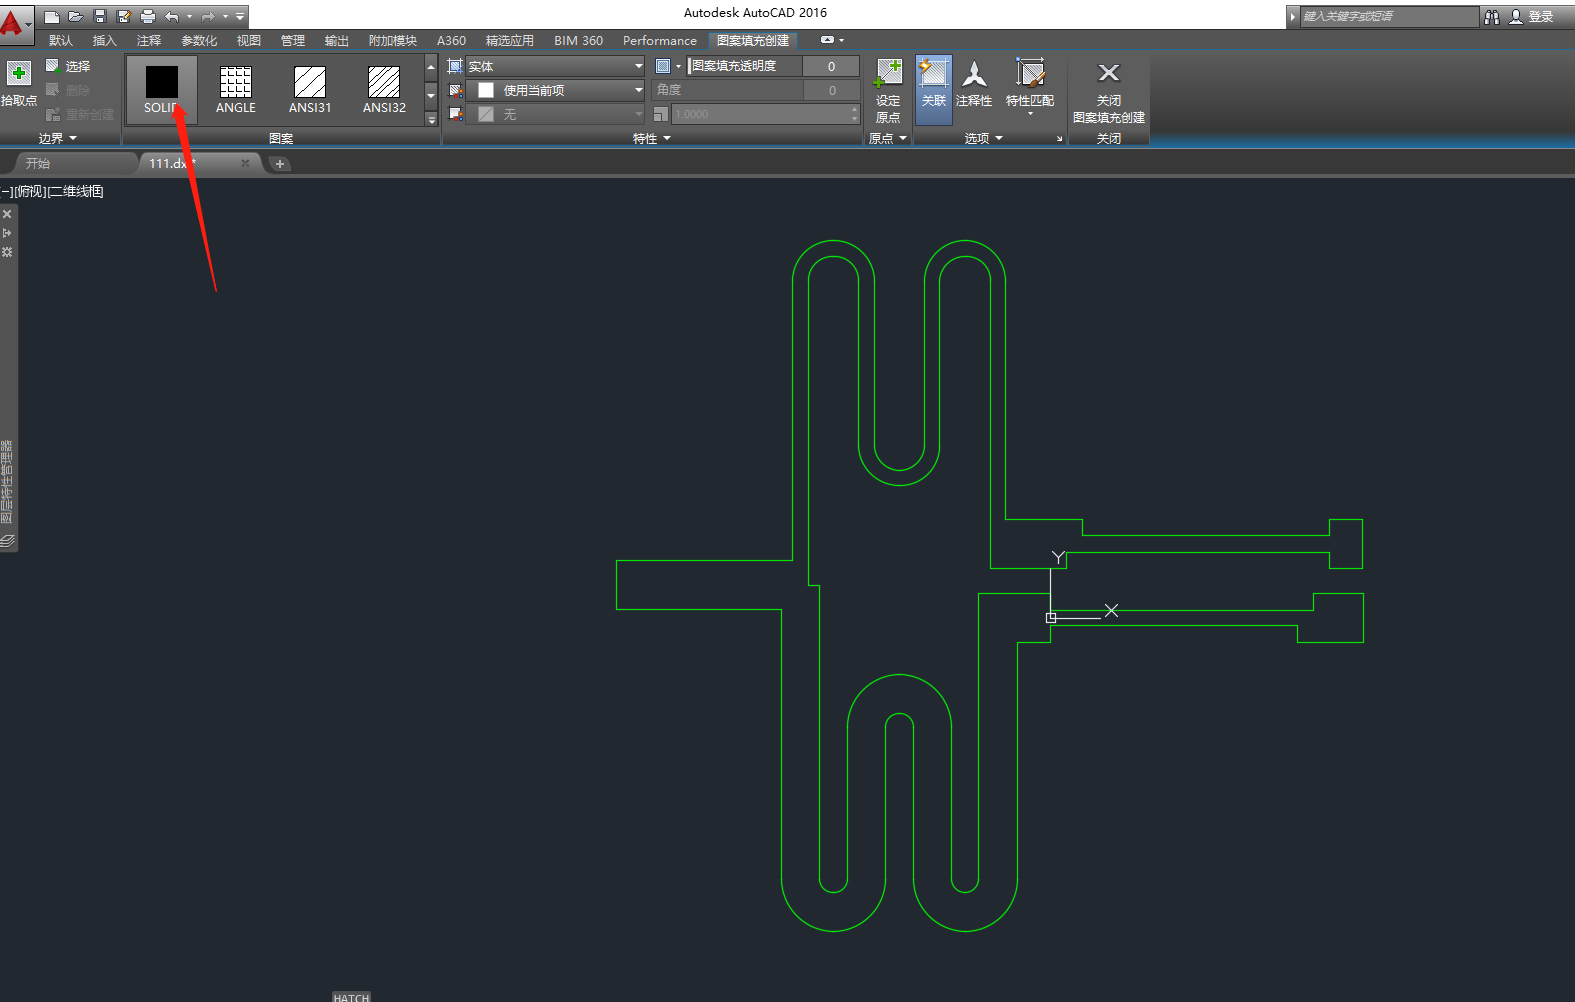Screen dimensions: 1575x1002
Task: Switch to the 视图 ribbon tab
Action: point(249,41)
